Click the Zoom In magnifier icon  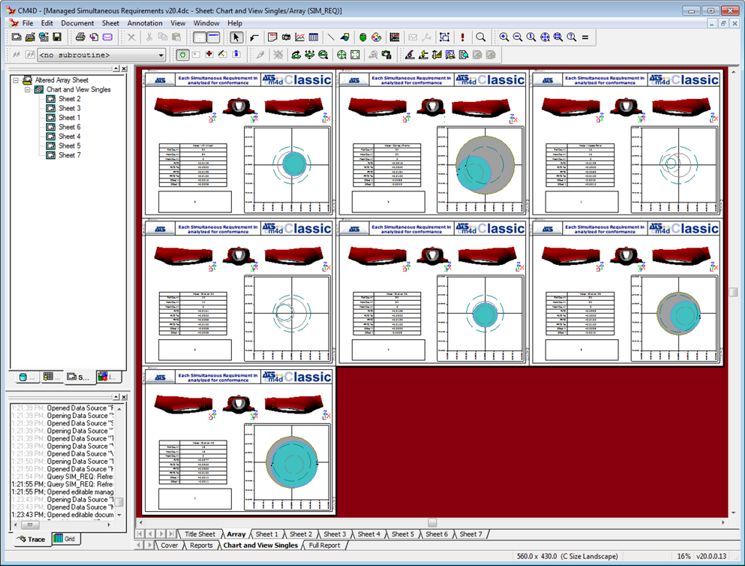click(x=504, y=37)
